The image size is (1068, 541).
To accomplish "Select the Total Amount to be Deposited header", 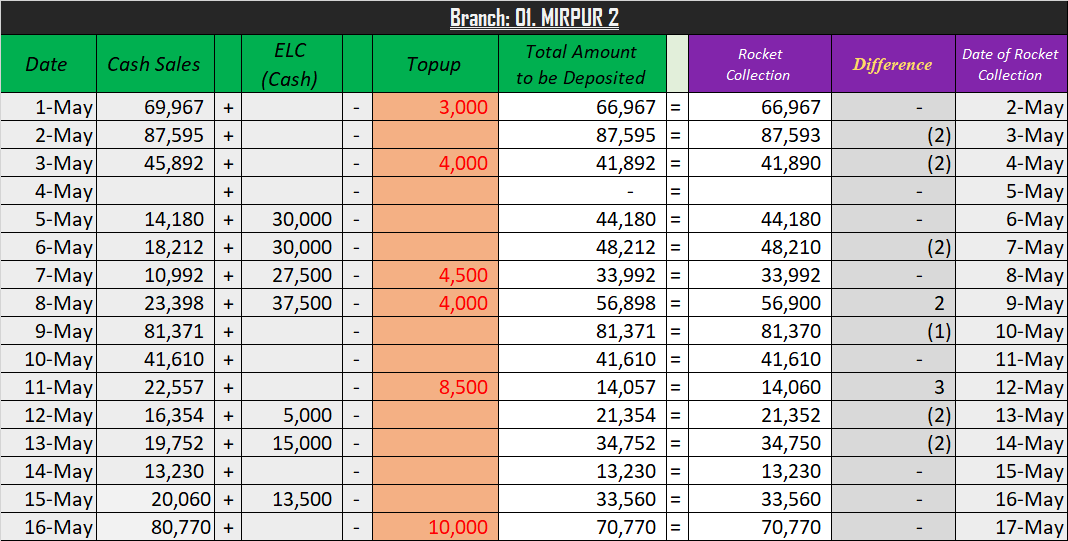I will click(582, 64).
